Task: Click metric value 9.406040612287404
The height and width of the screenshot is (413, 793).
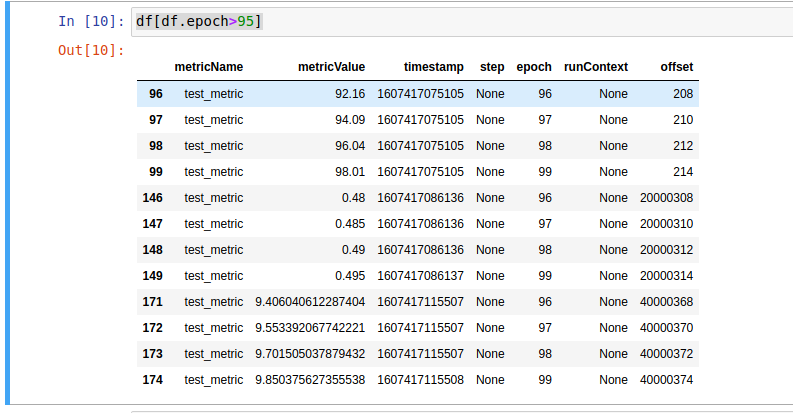Action: [x=310, y=302]
